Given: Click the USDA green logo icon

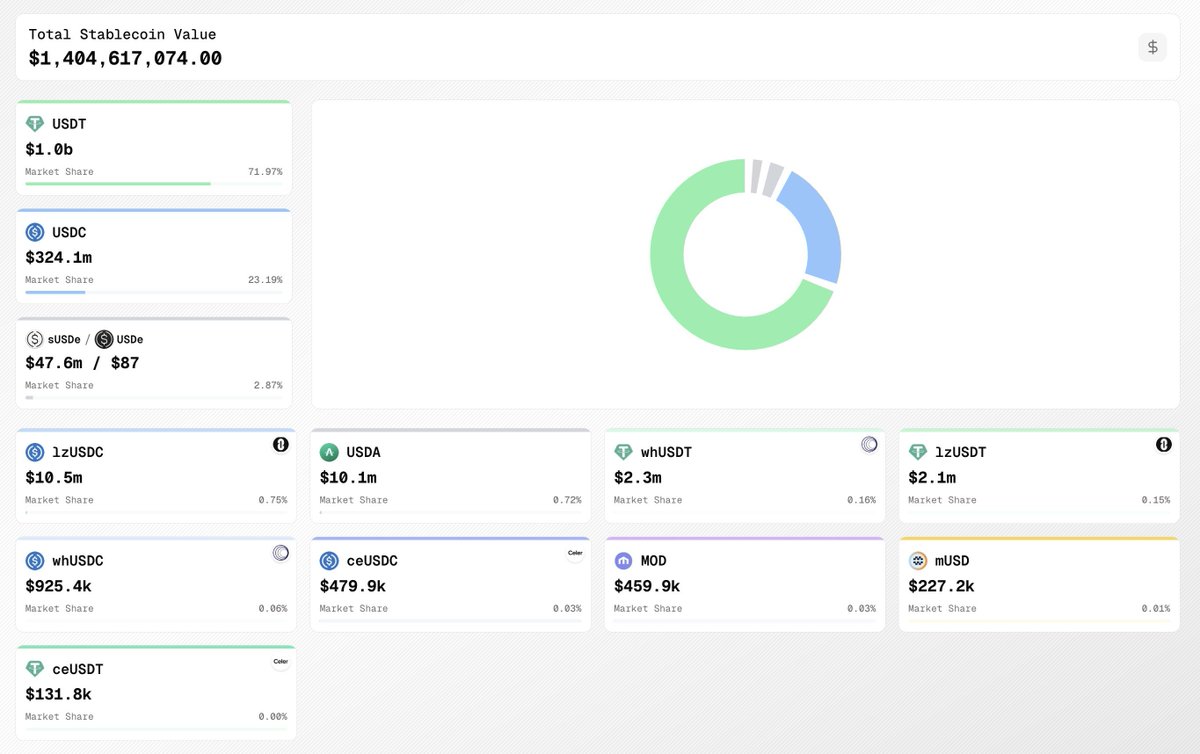Looking at the screenshot, I should (x=329, y=452).
